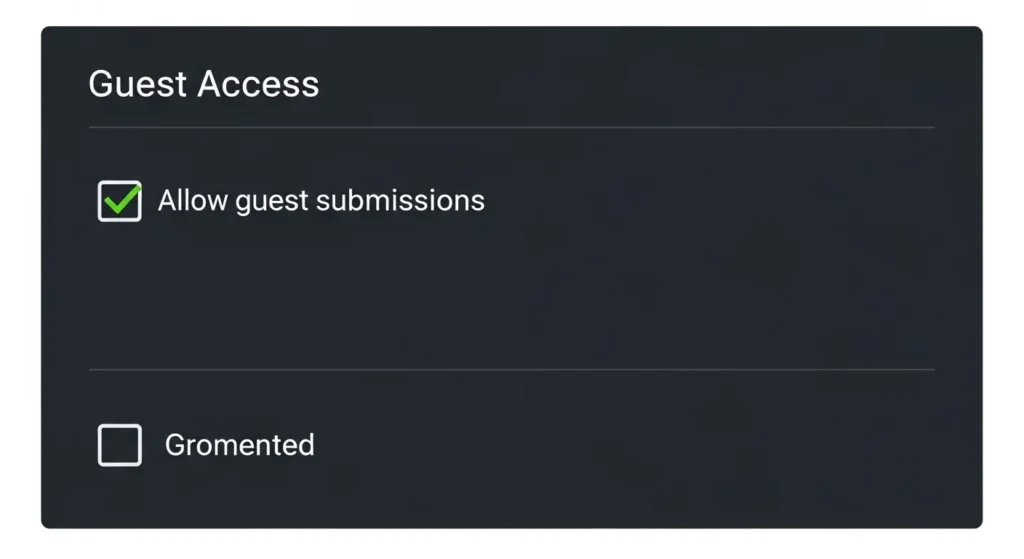This screenshot has width=1024, height=559.
Task: Enable the Gromented checkbox
Action: [x=119, y=445]
